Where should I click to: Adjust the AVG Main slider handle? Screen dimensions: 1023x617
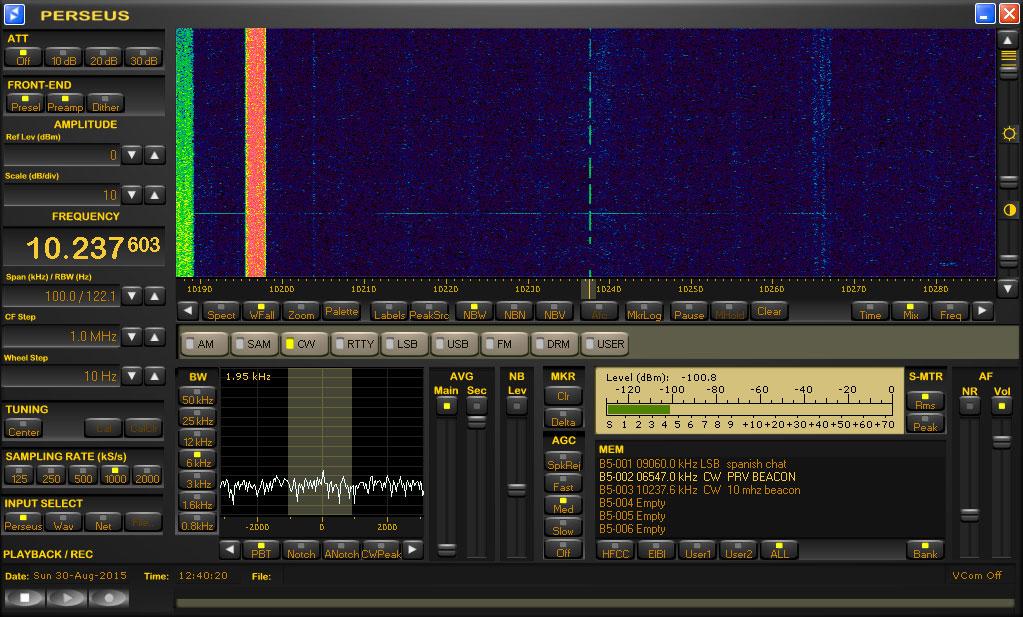pos(447,549)
